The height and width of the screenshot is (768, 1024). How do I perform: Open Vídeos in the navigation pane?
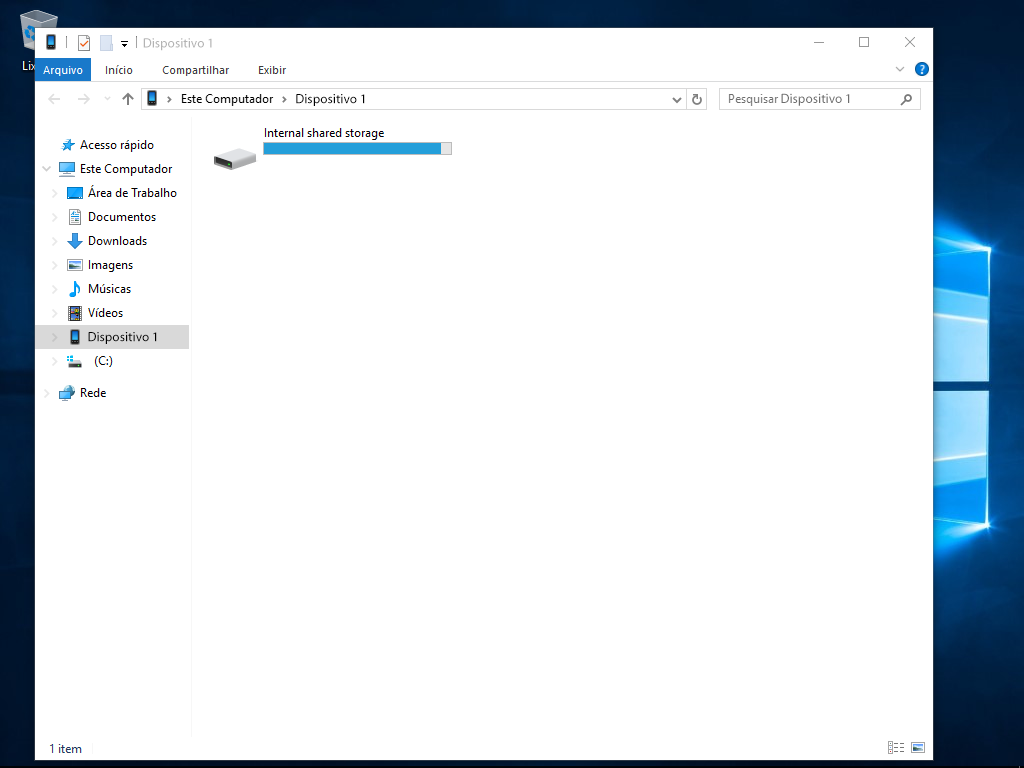(106, 313)
